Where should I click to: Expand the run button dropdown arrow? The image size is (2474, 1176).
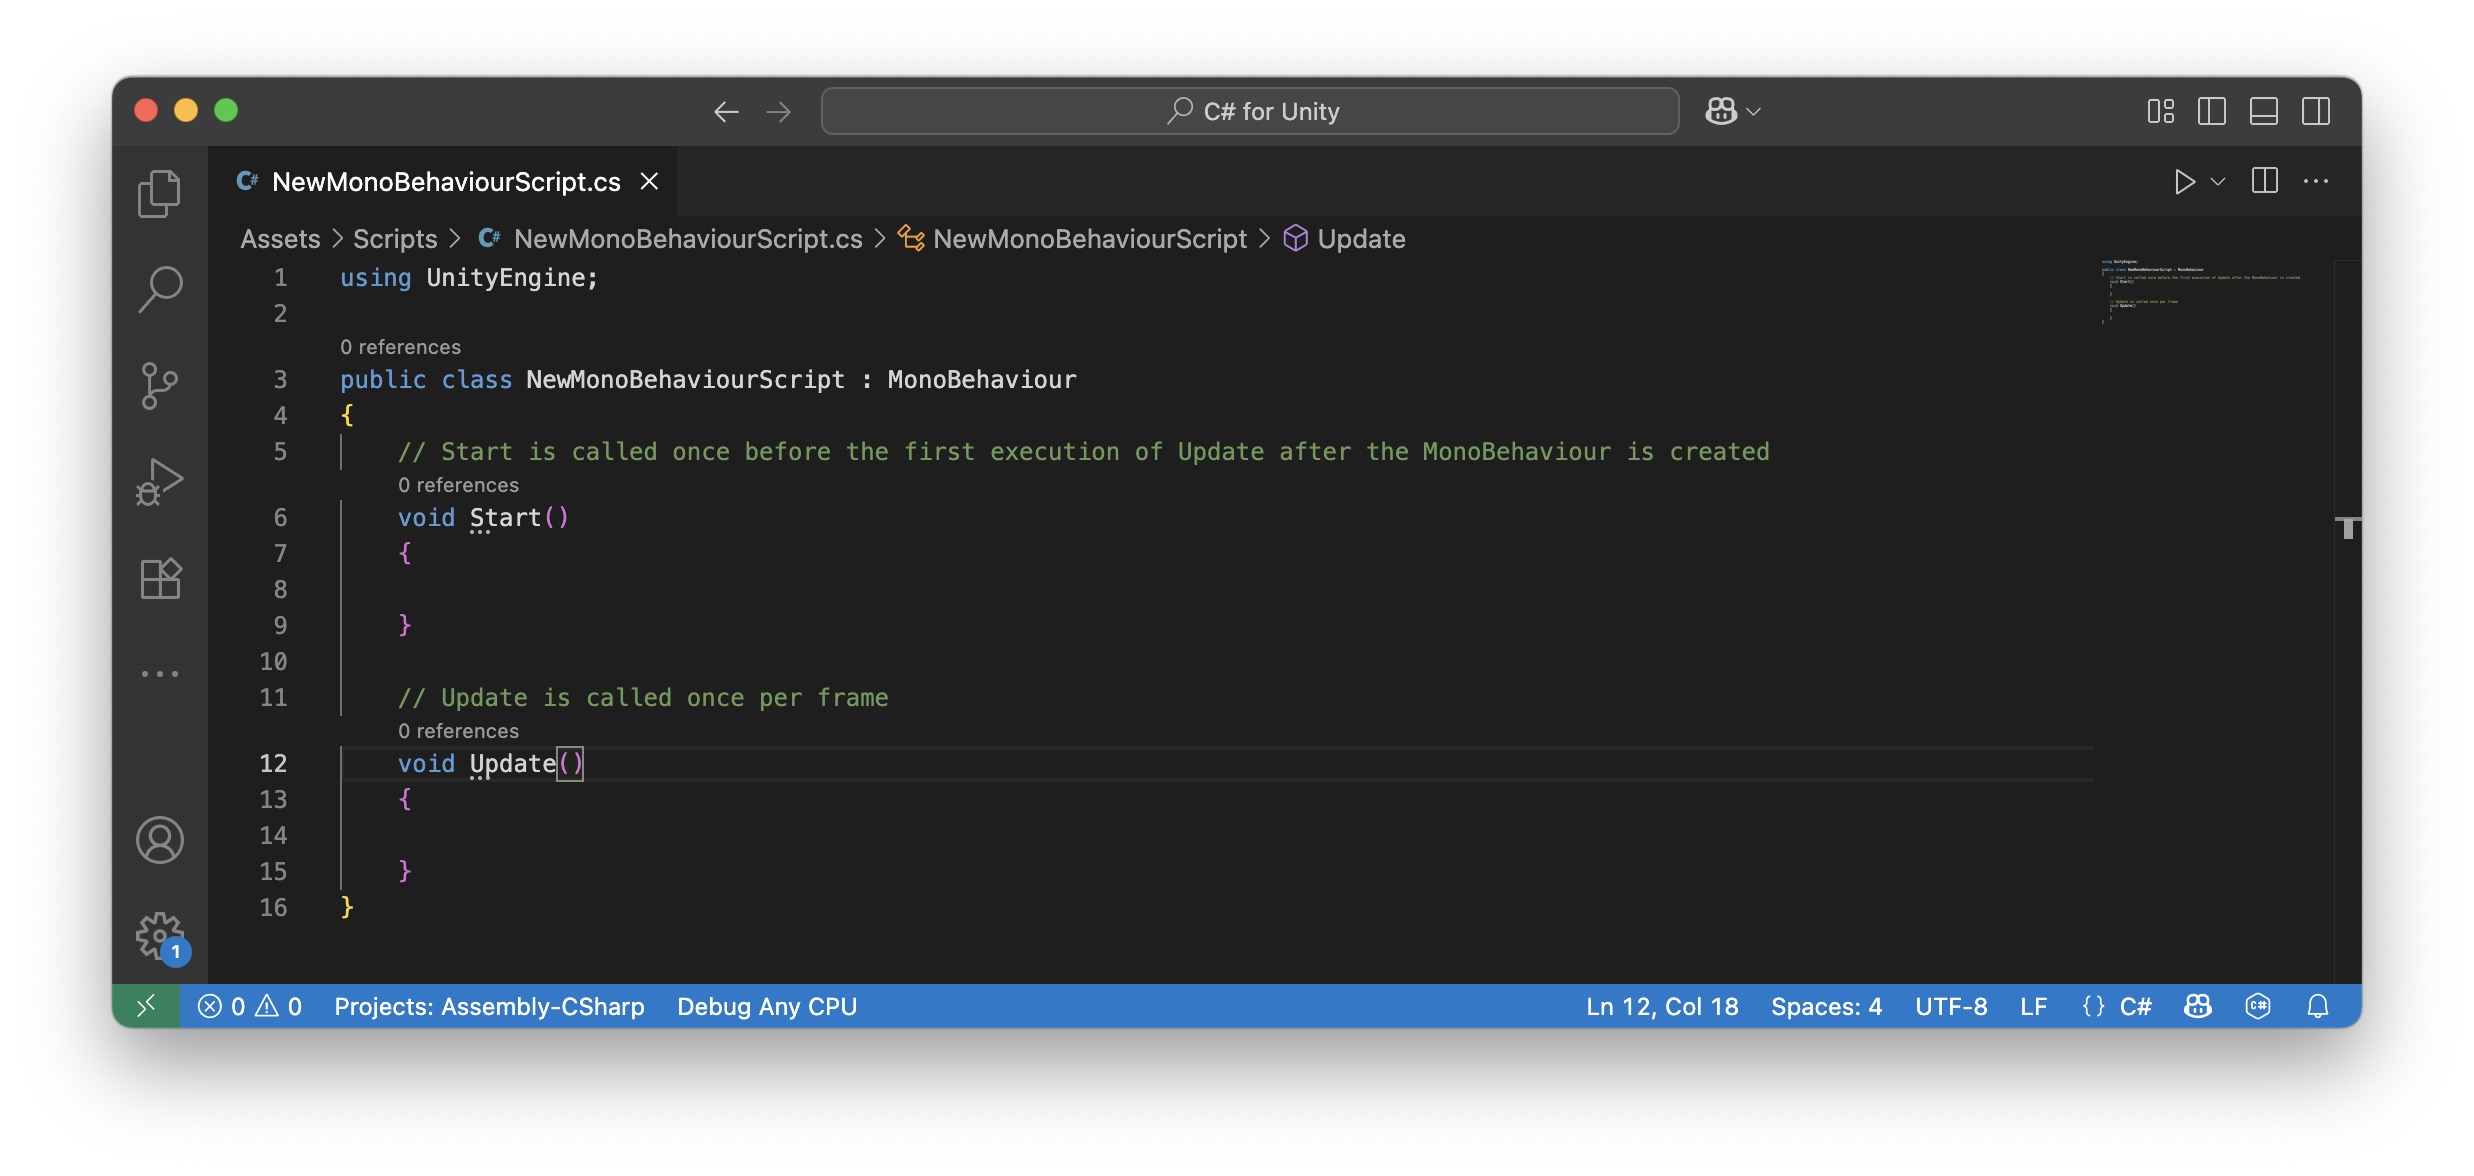(2217, 182)
